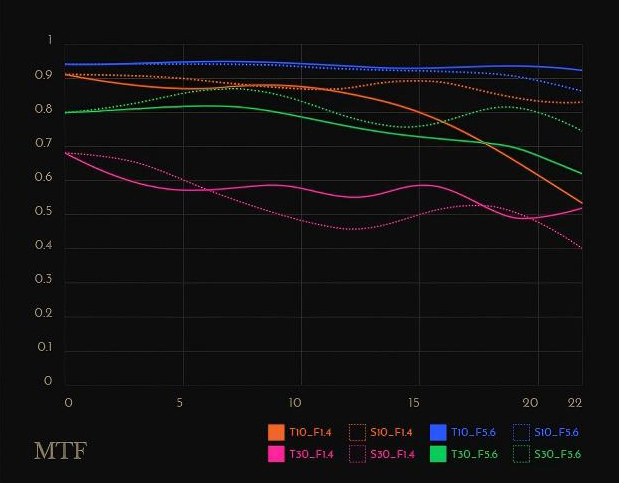This screenshot has width=619, height=483.
Task: Select the S30_F1.4 legend label text
Action: coord(394,454)
